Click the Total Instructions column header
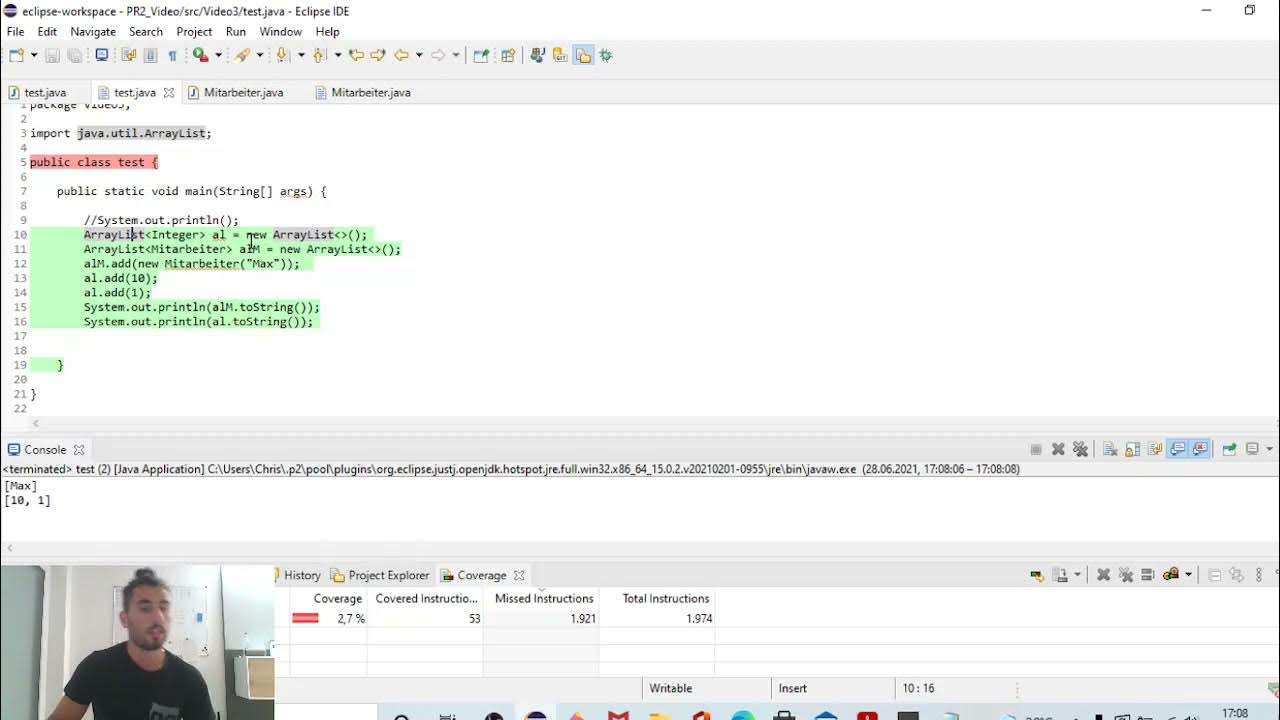 tap(657, 599)
